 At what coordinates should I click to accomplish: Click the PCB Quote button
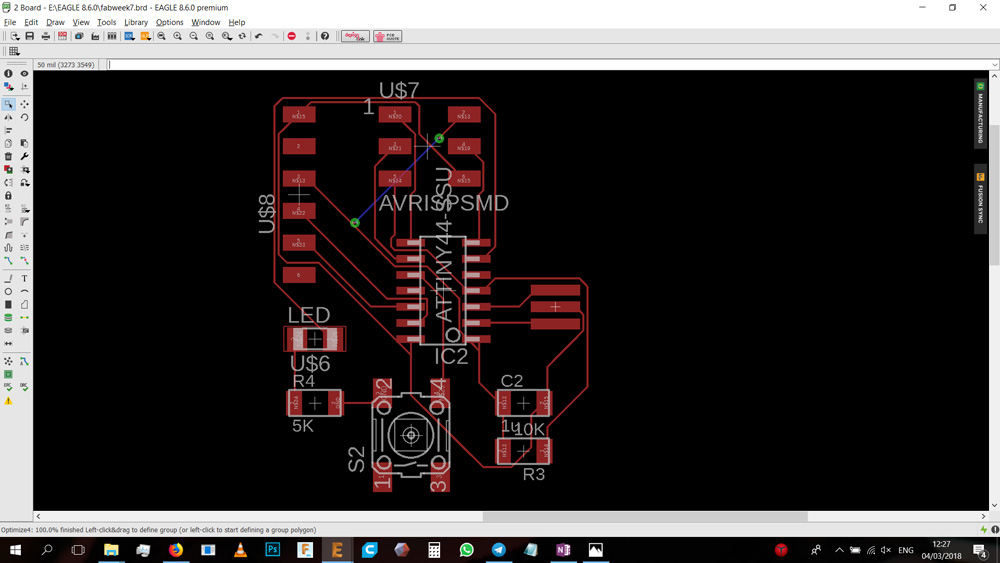[387, 36]
